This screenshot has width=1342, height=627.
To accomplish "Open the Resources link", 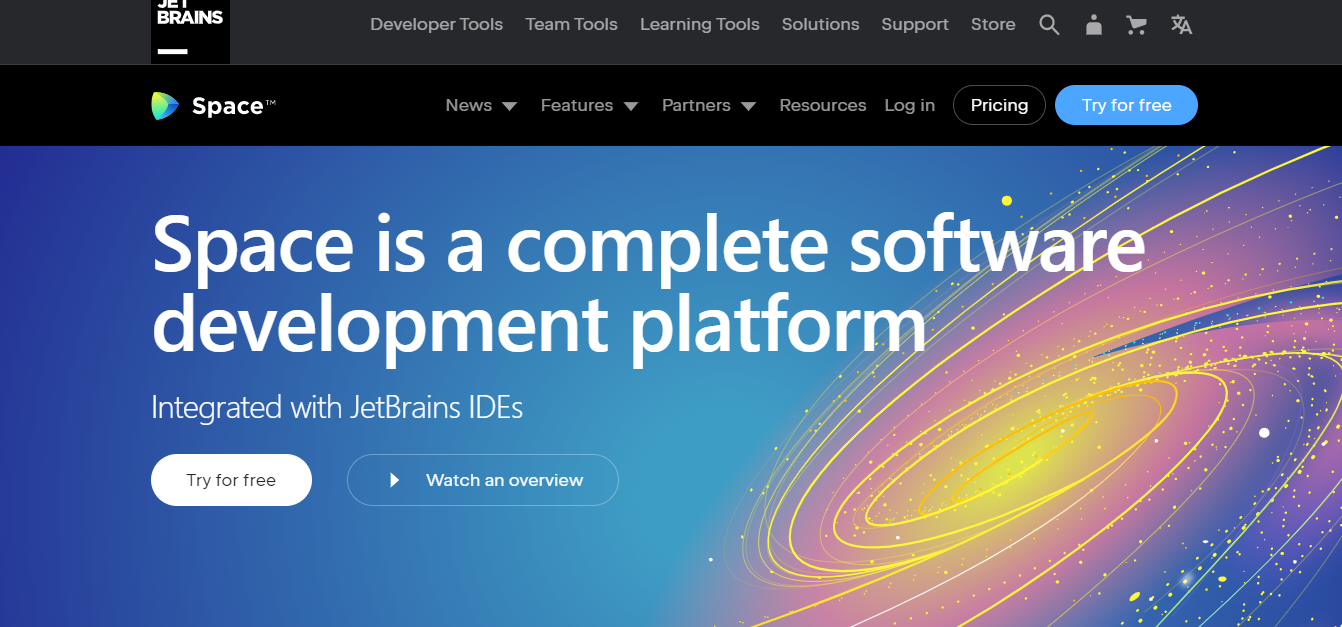I will pyautogui.click(x=823, y=105).
